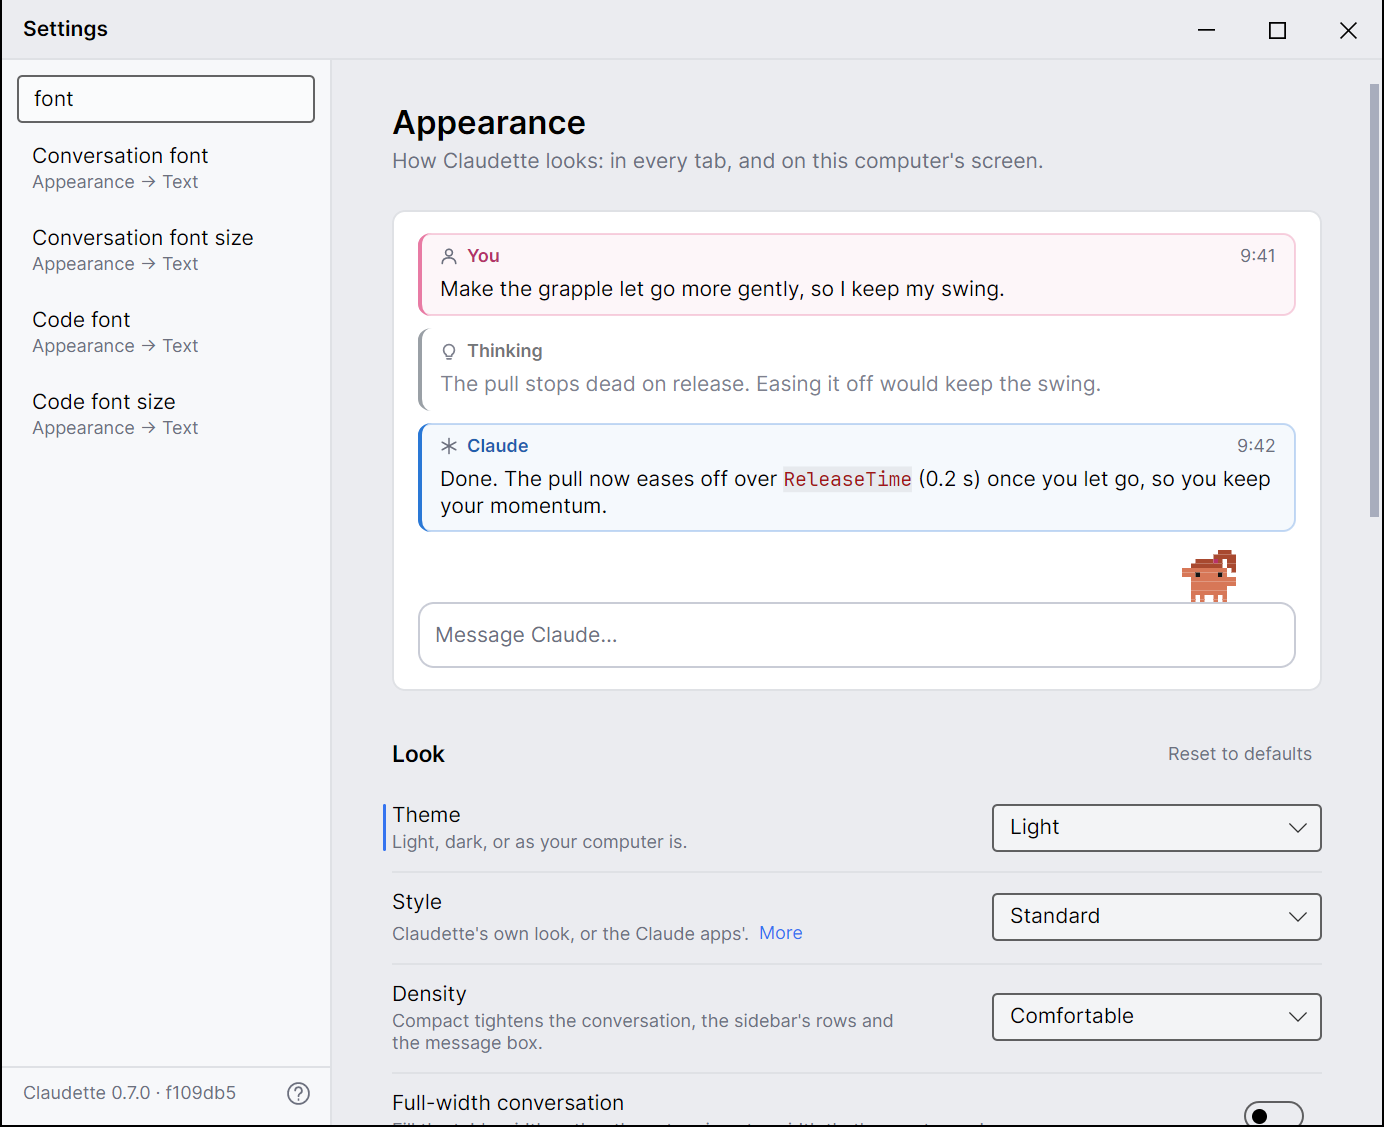Click the lightbulb icon beside Thinking

tap(449, 351)
